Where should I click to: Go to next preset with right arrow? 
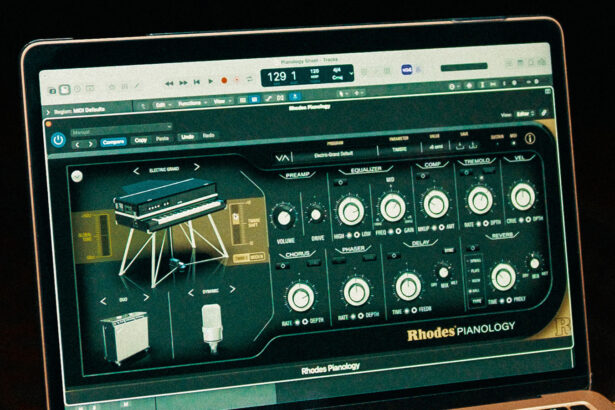[91, 144]
